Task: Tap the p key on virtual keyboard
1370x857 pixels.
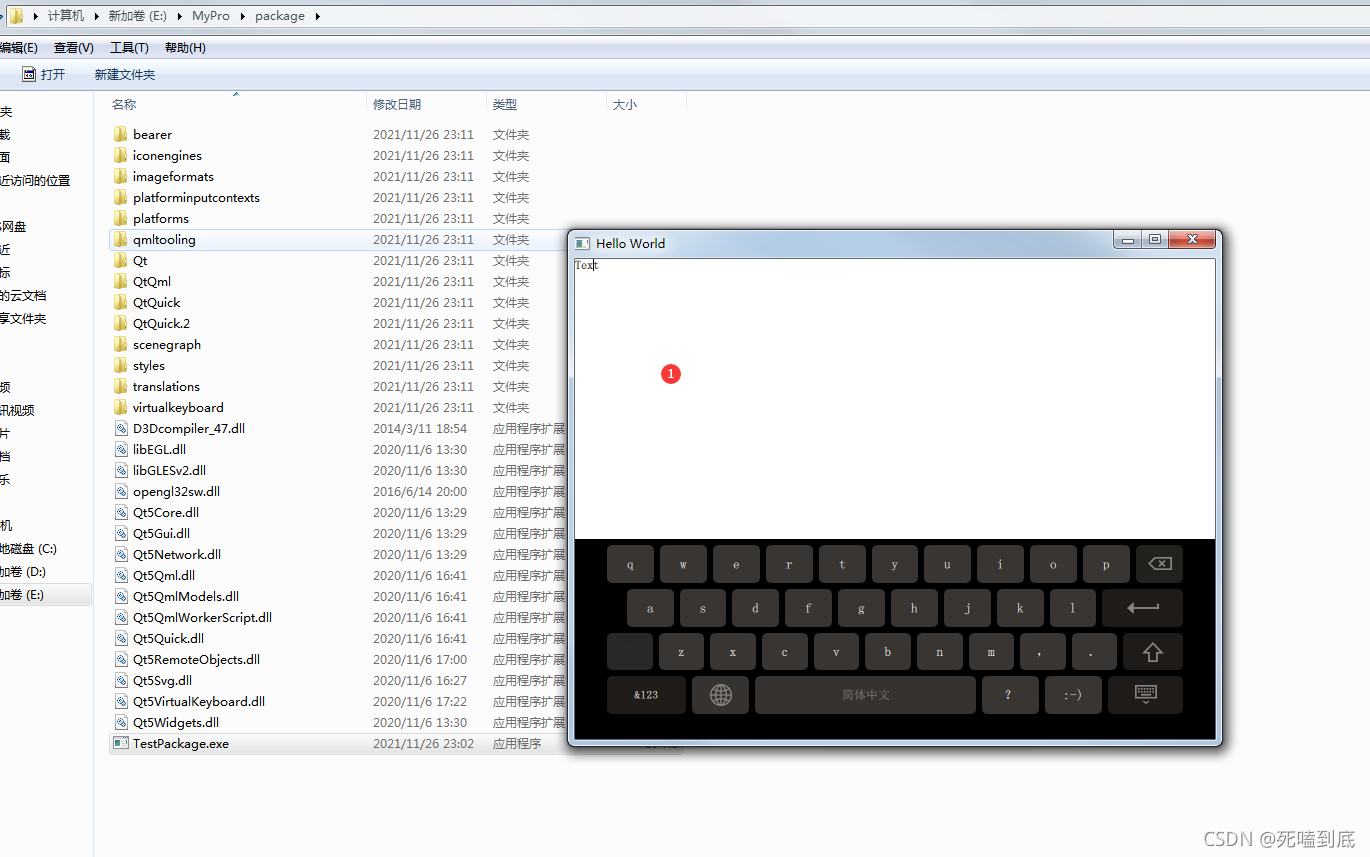Action: coord(1106,564)
